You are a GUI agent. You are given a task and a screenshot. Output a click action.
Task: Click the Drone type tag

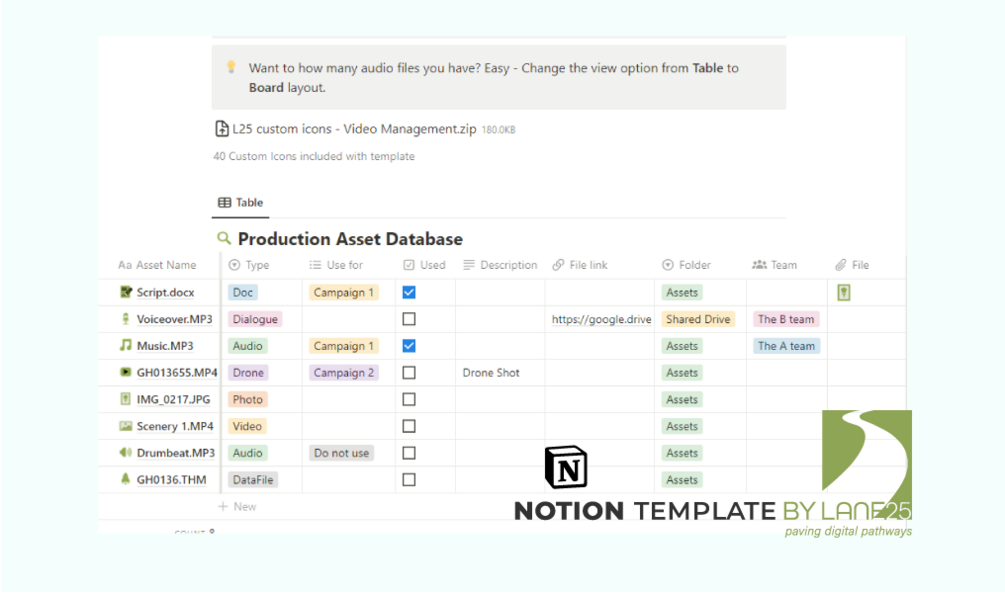(248, 372)
